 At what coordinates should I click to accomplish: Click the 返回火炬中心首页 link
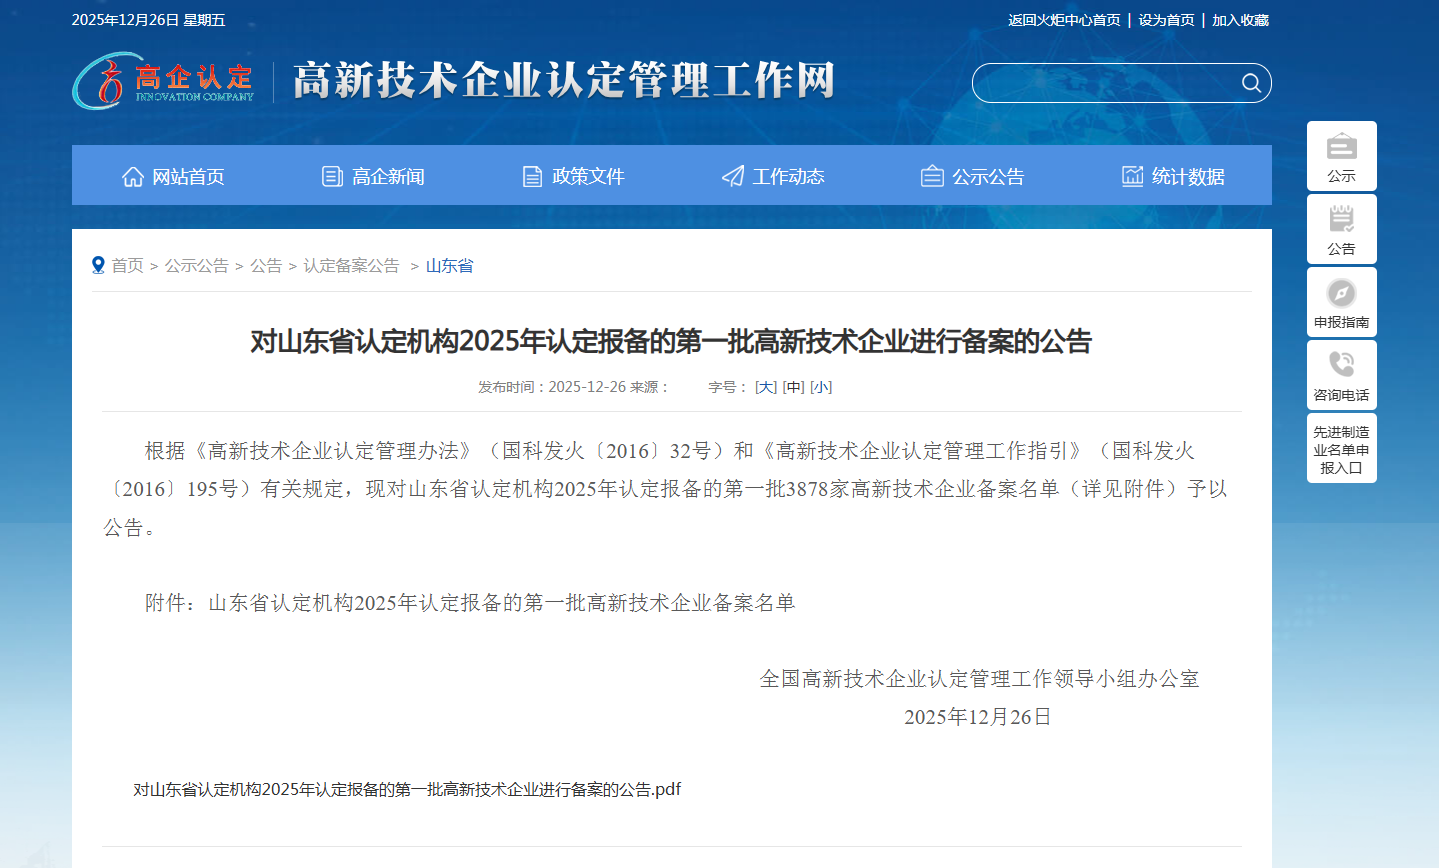tap(1064, 19)
